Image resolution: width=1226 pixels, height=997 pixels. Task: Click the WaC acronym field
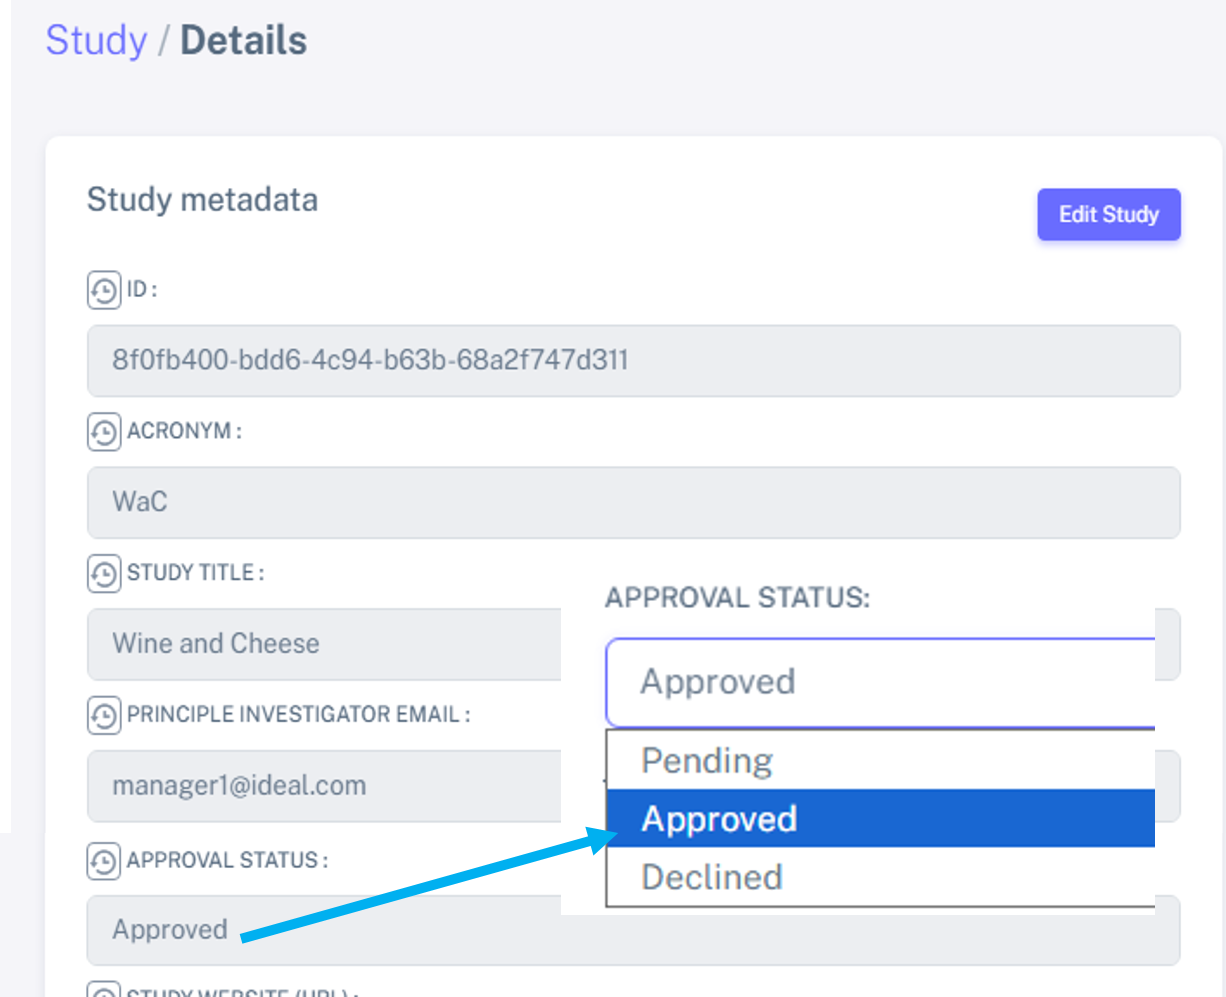tap(633, 502)
